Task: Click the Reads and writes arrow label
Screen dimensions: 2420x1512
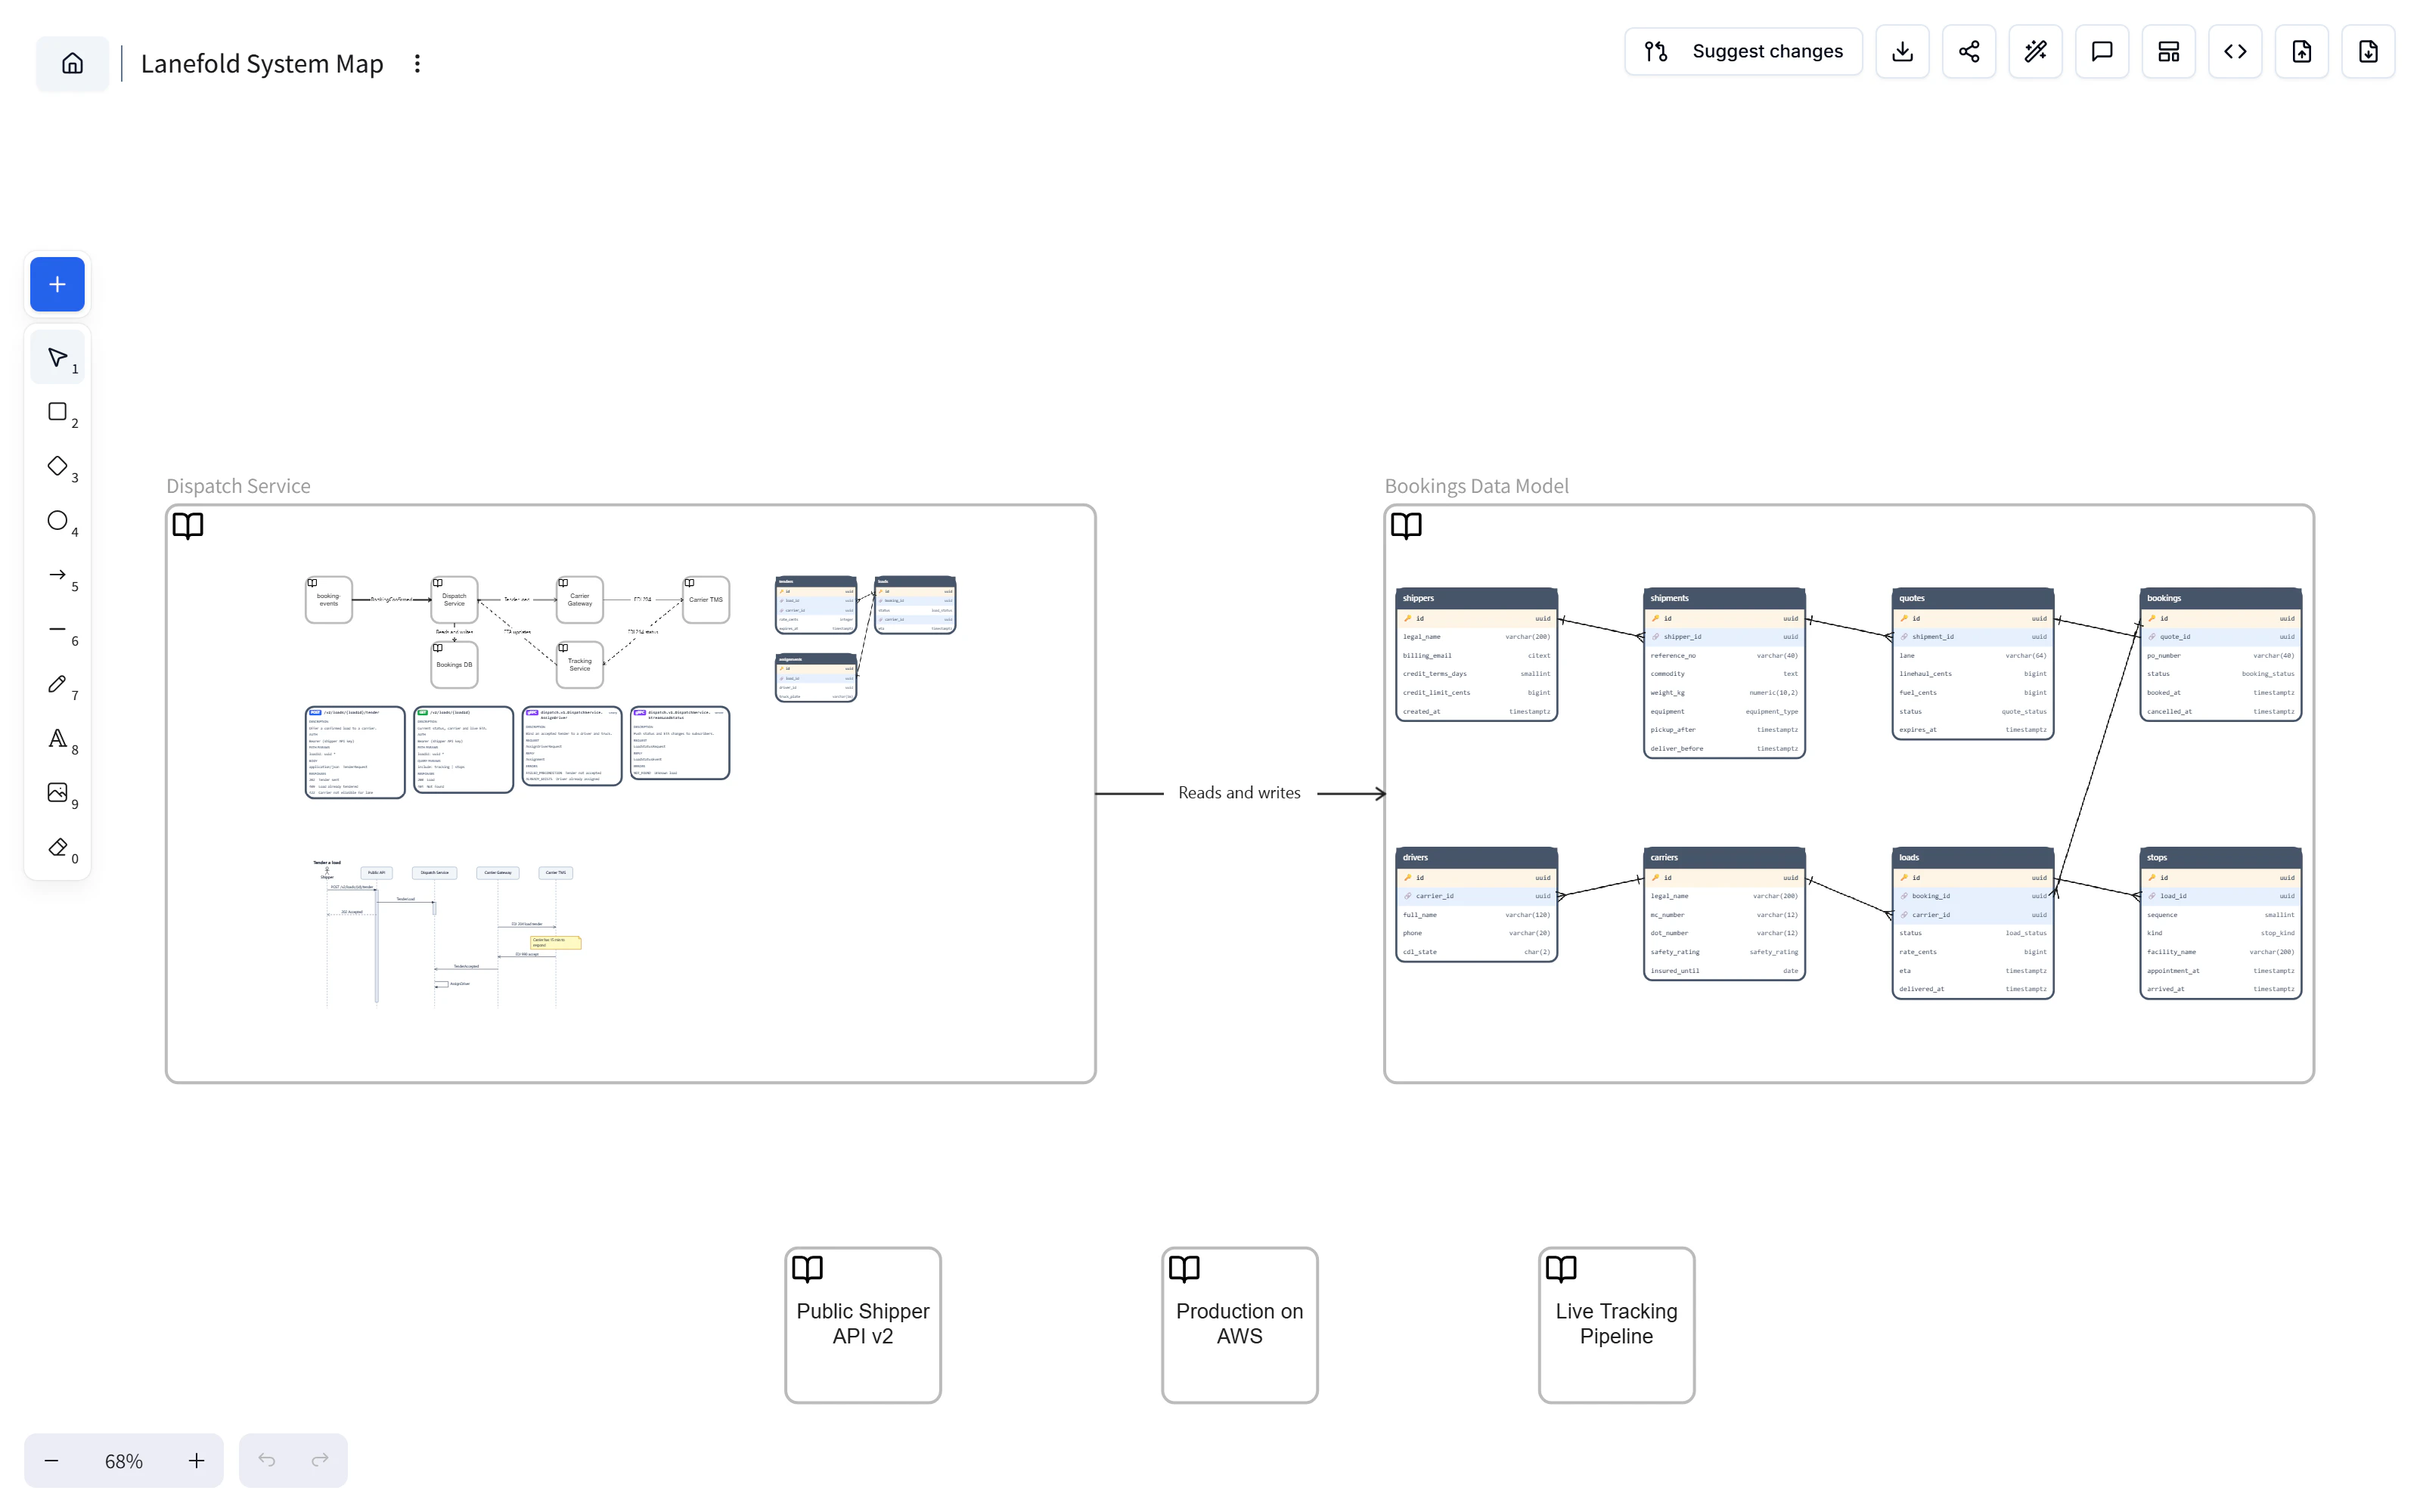Action: point(1239,793)
